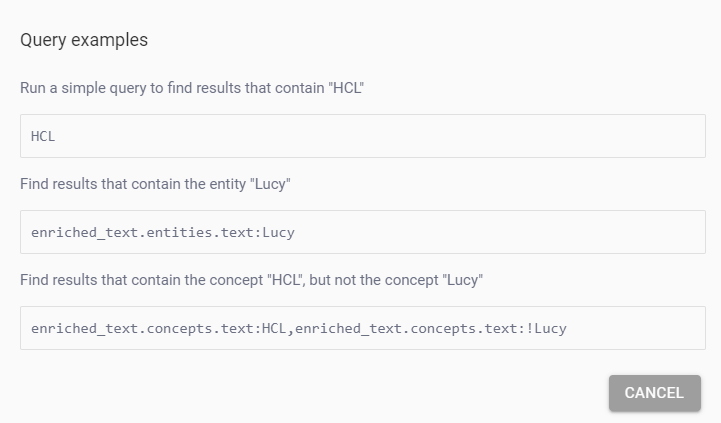Click "!Lucy" at the end of the concepts query
The height and width of the screenshot is (423, 721).
pyautogui.click(x=547, y=328)
